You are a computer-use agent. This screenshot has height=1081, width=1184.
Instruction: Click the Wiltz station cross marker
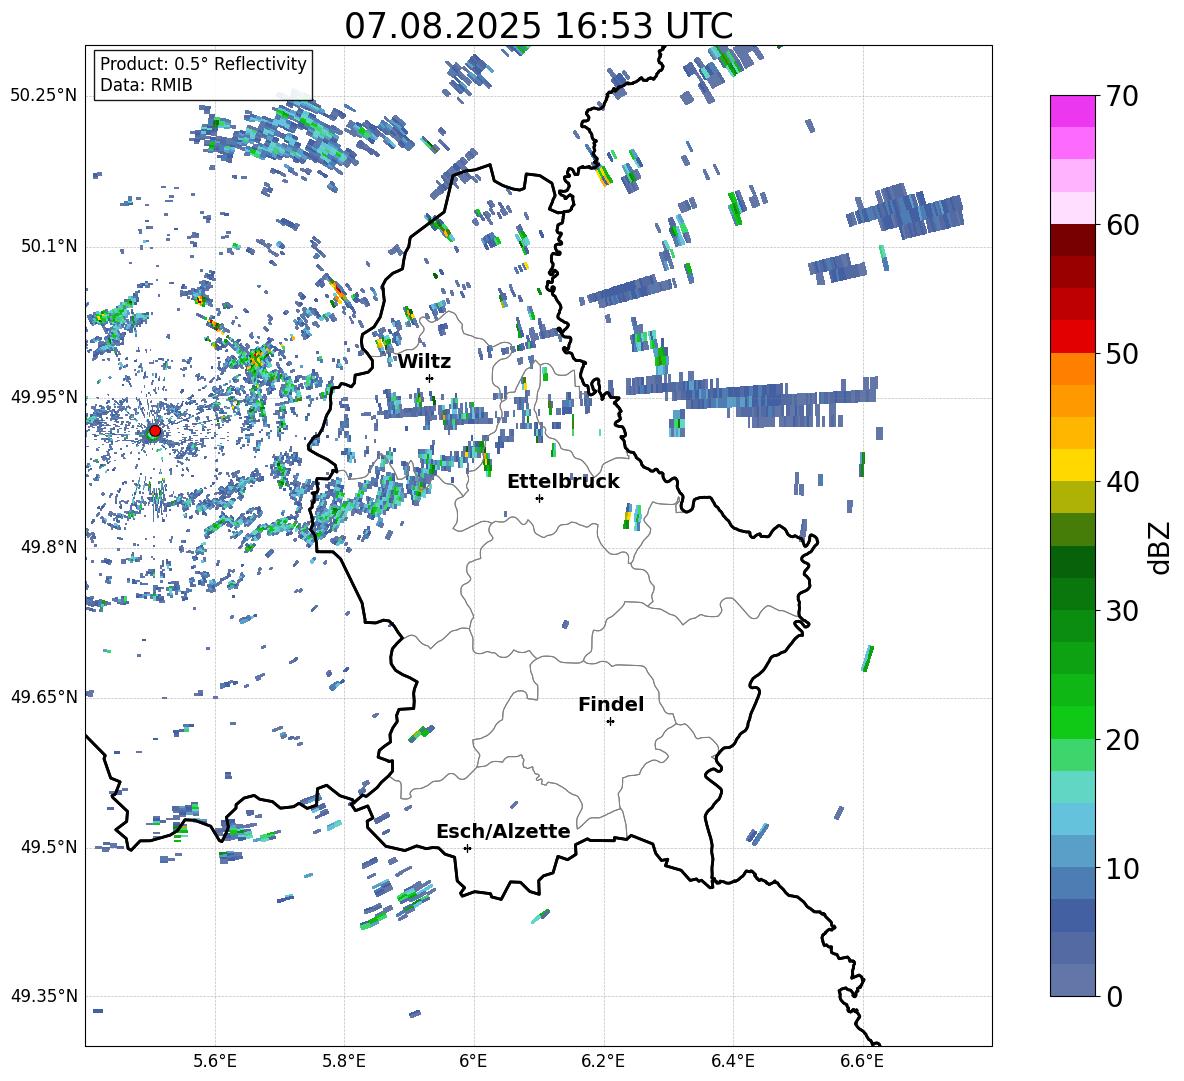click(430, 378)
